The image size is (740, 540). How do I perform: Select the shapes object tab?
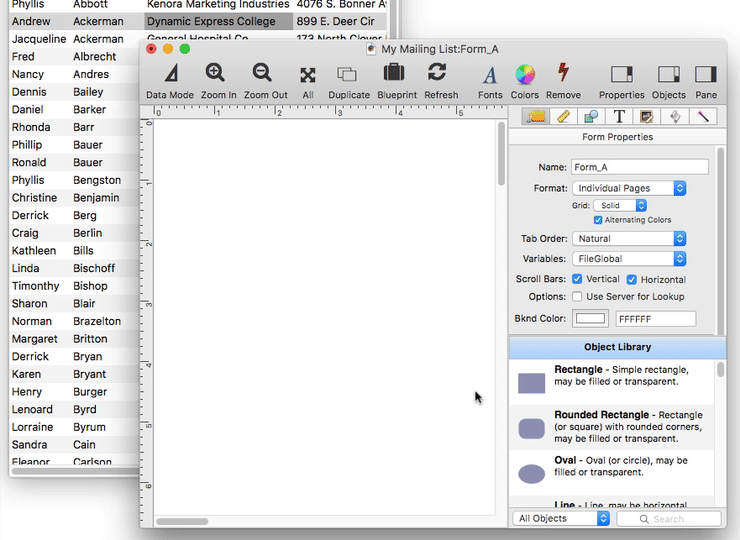(x=591, y=116)
